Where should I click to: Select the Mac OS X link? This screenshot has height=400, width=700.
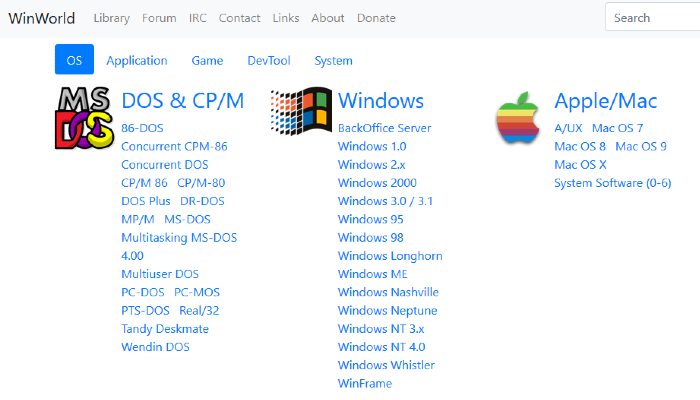[580, 164]
